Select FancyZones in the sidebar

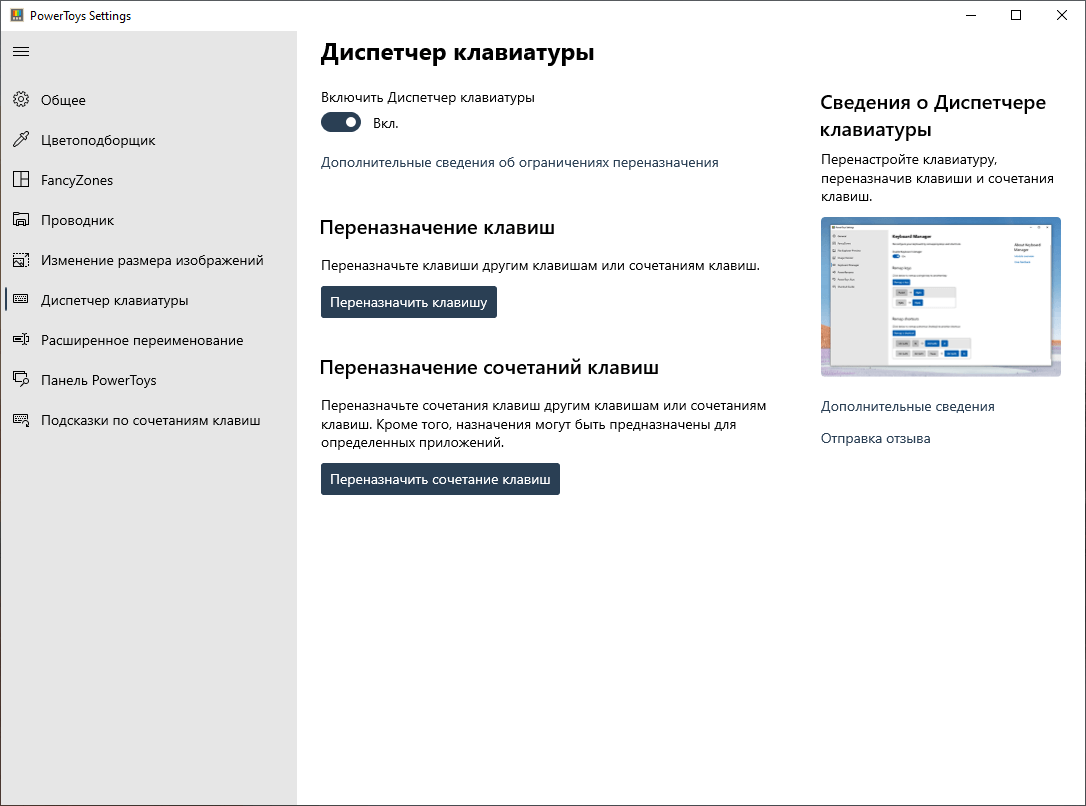(149, 180)
